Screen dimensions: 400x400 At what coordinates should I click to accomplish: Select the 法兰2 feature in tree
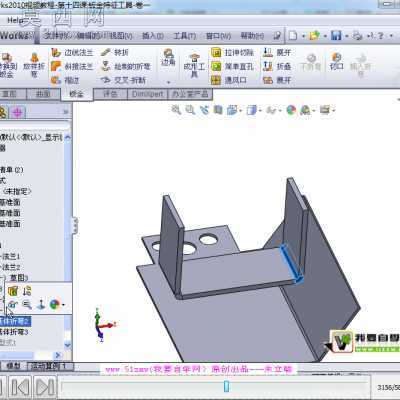(x=11, y=267)
